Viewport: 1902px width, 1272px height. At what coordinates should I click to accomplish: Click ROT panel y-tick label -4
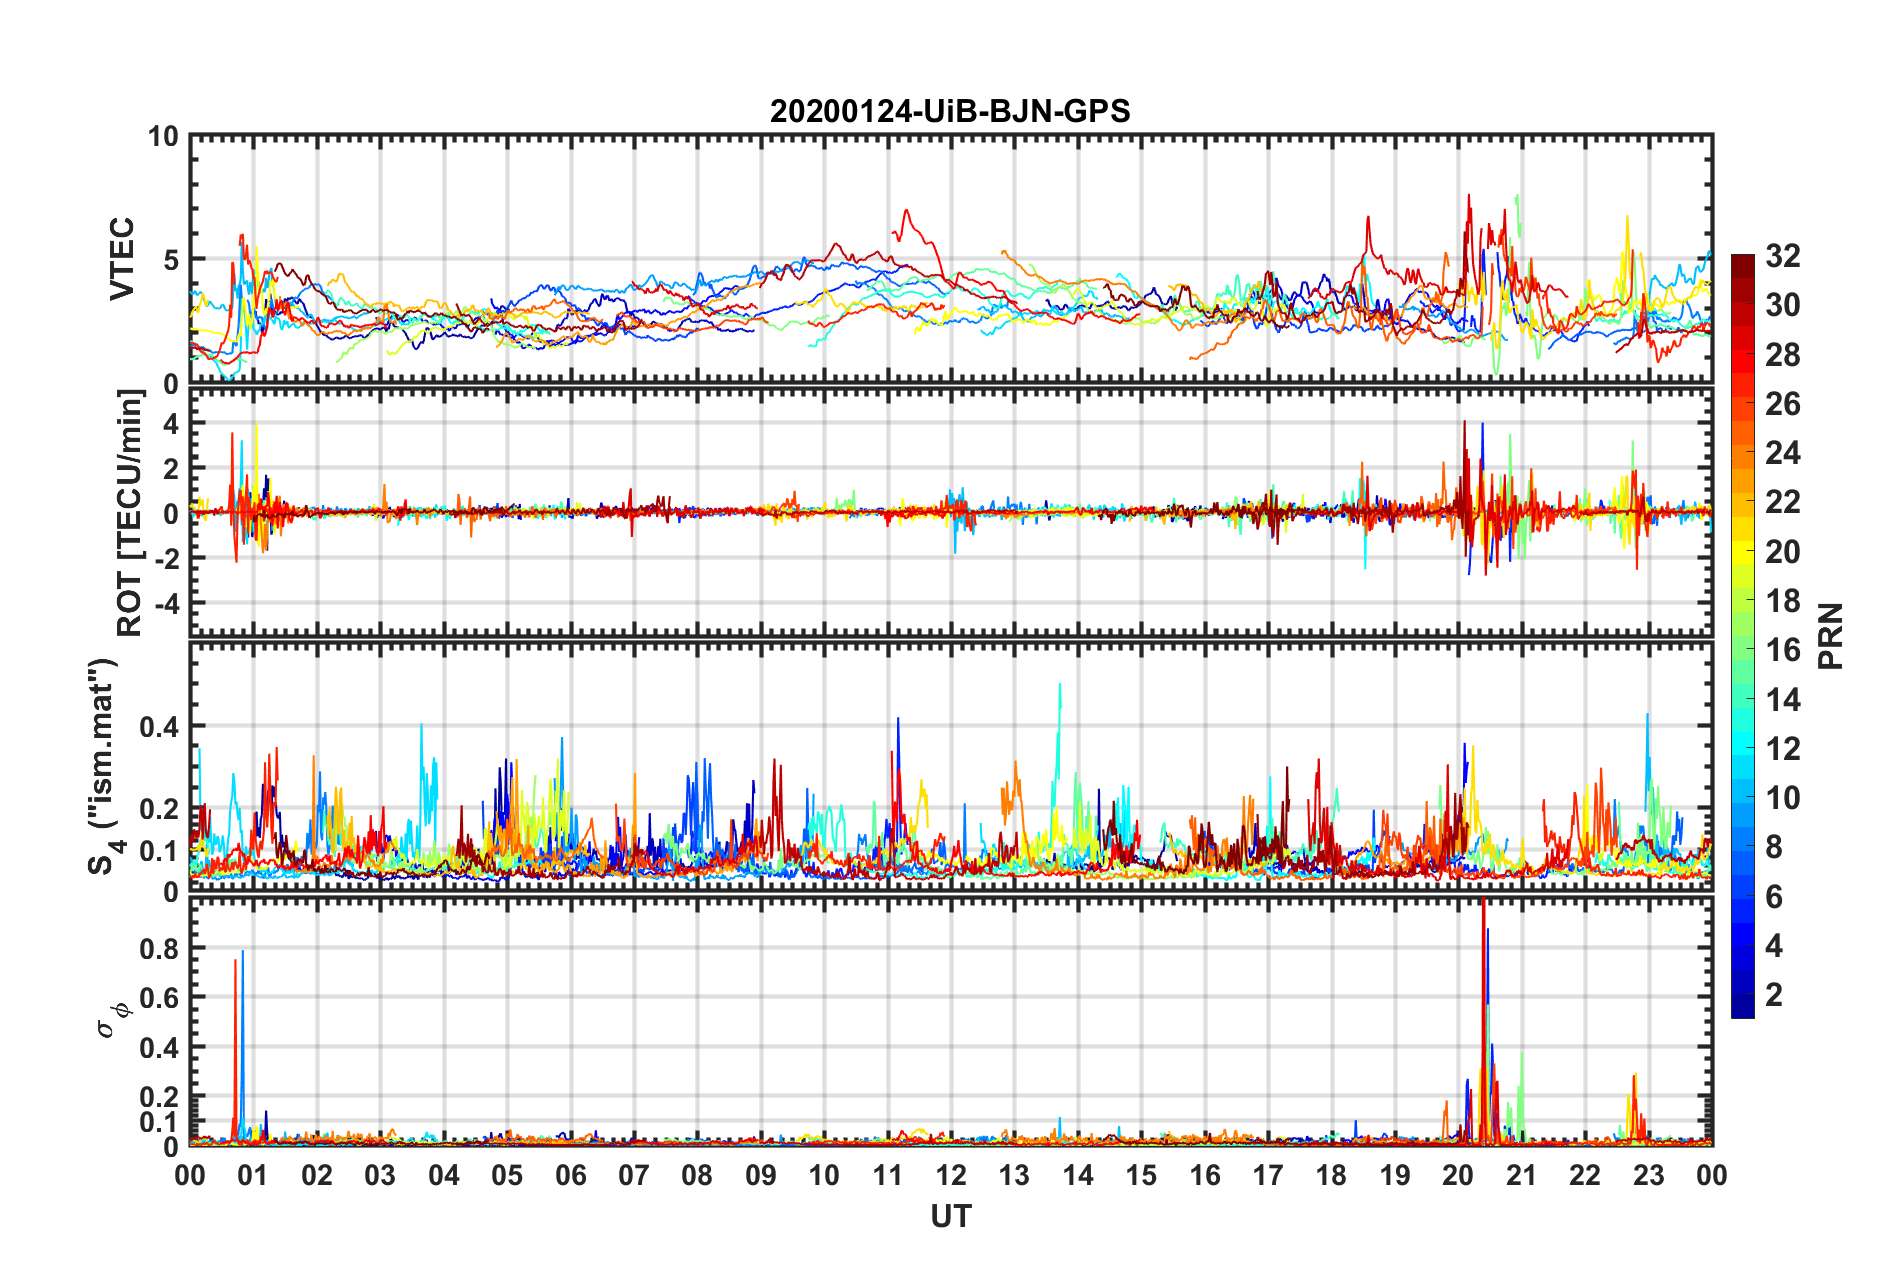(165, 603)
